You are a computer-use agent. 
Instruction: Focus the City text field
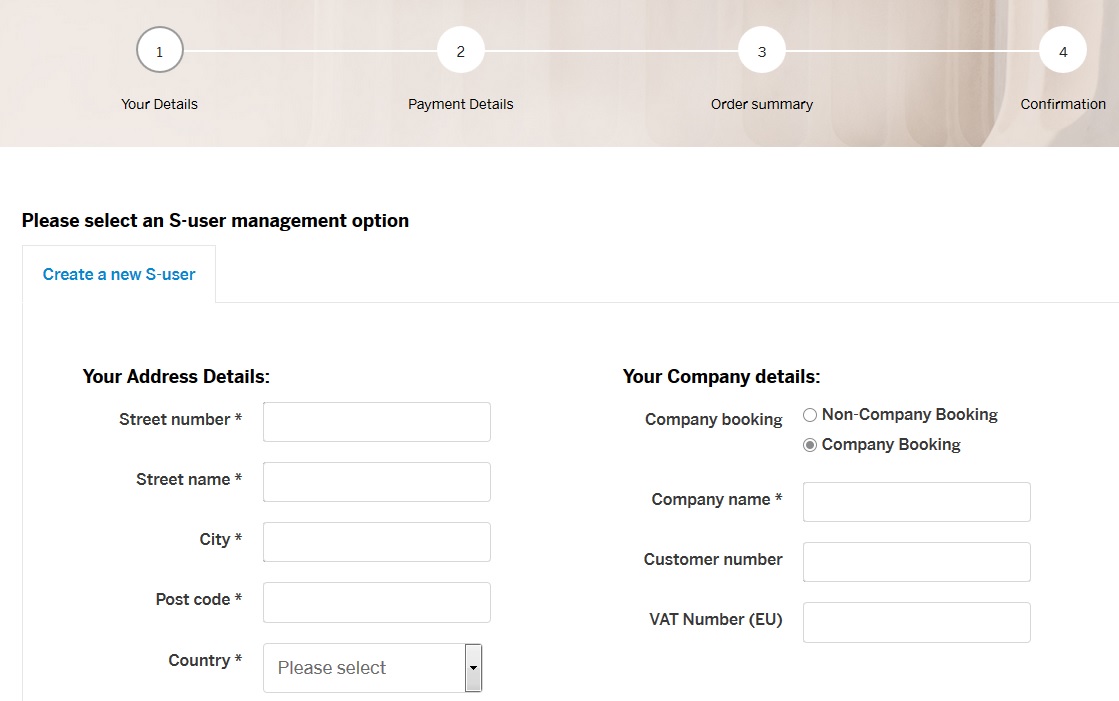coord(377,542)
